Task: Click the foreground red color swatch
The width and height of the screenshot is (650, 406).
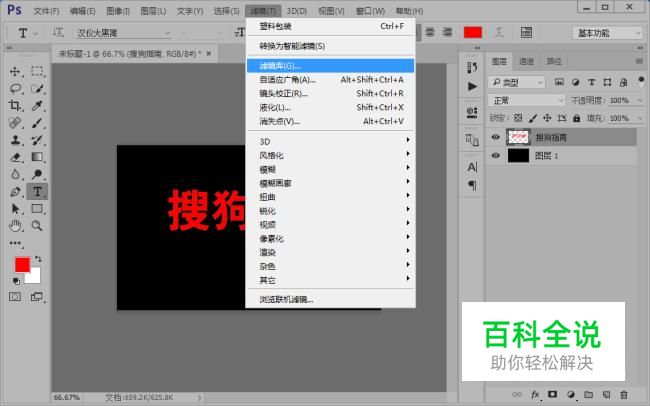Action: pos(22,265)
